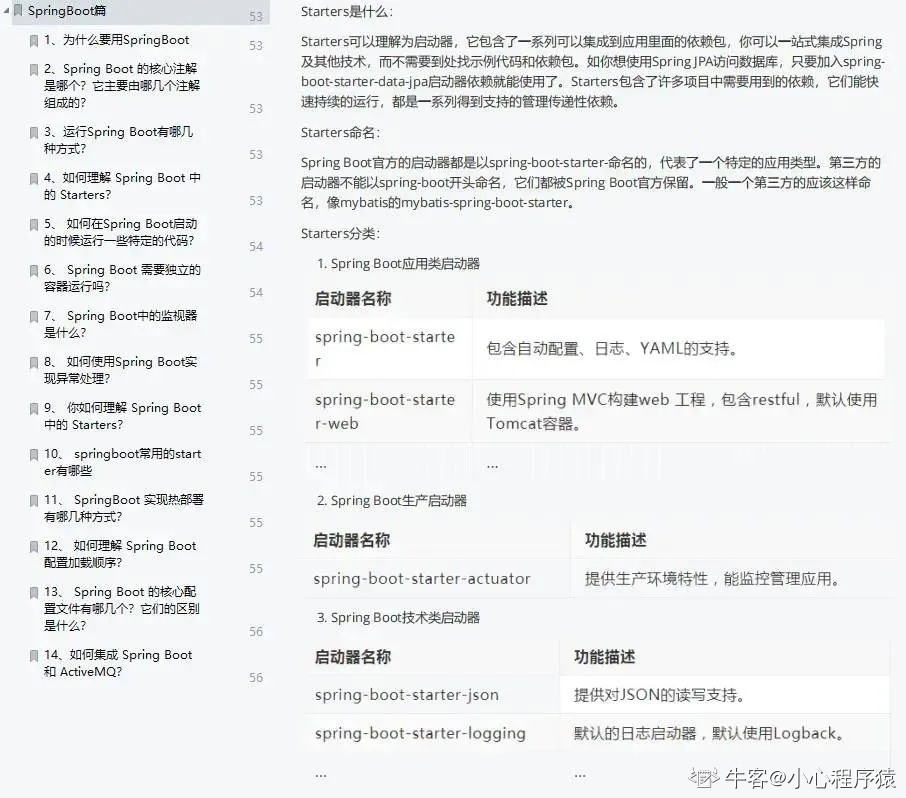Click bookmark icon for 13、核心配置文件
906x798 pixels.
coord(34,592)
